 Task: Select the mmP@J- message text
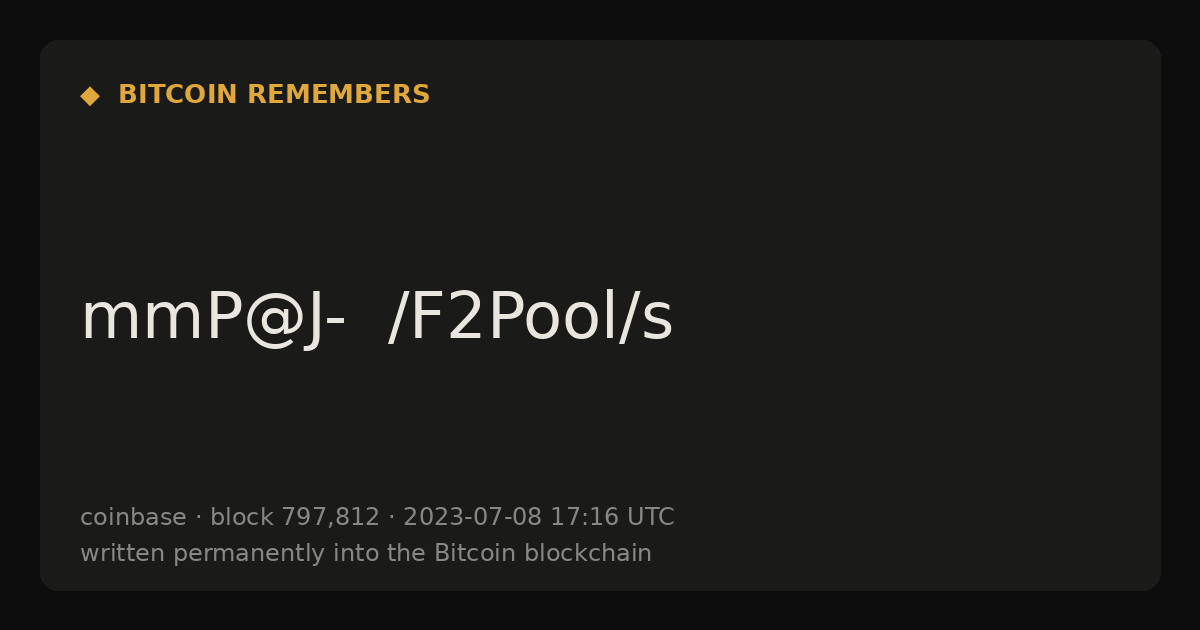click(213, 319)
